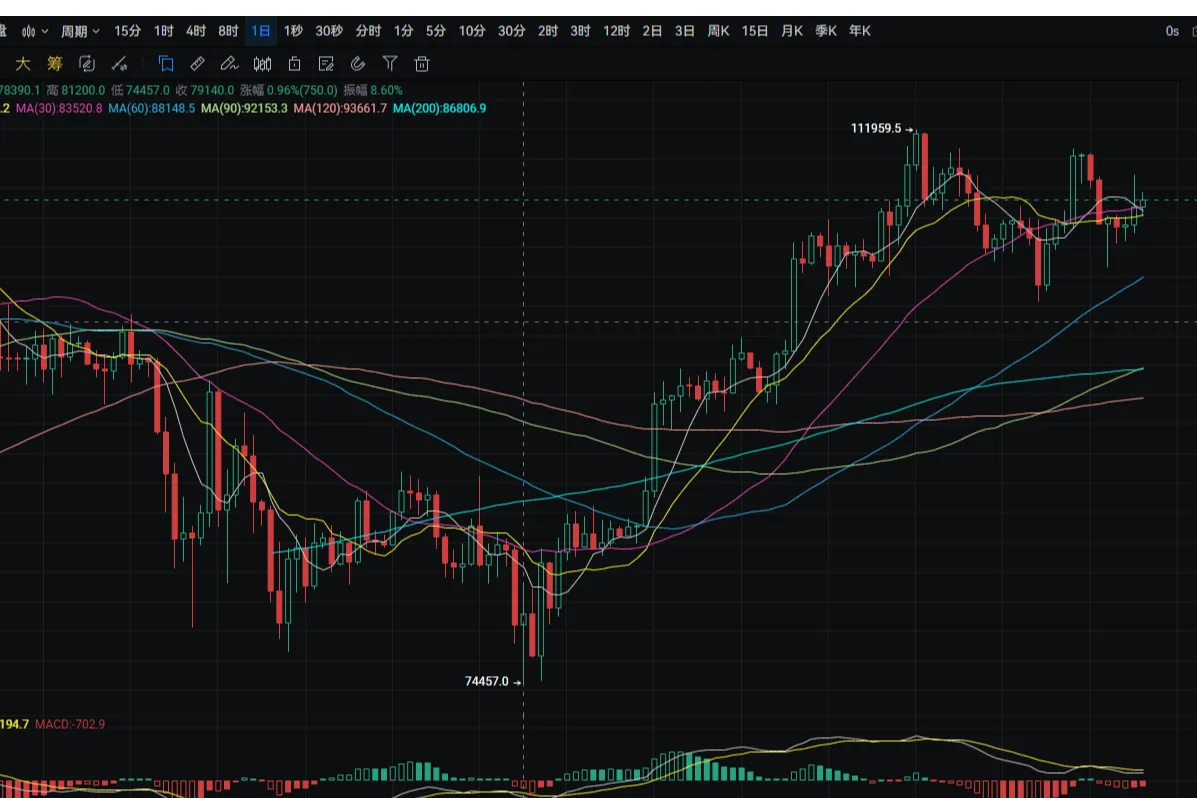Click the MA(90):92153.3 indicator label
1197x798 pixels.
[244, 108]
